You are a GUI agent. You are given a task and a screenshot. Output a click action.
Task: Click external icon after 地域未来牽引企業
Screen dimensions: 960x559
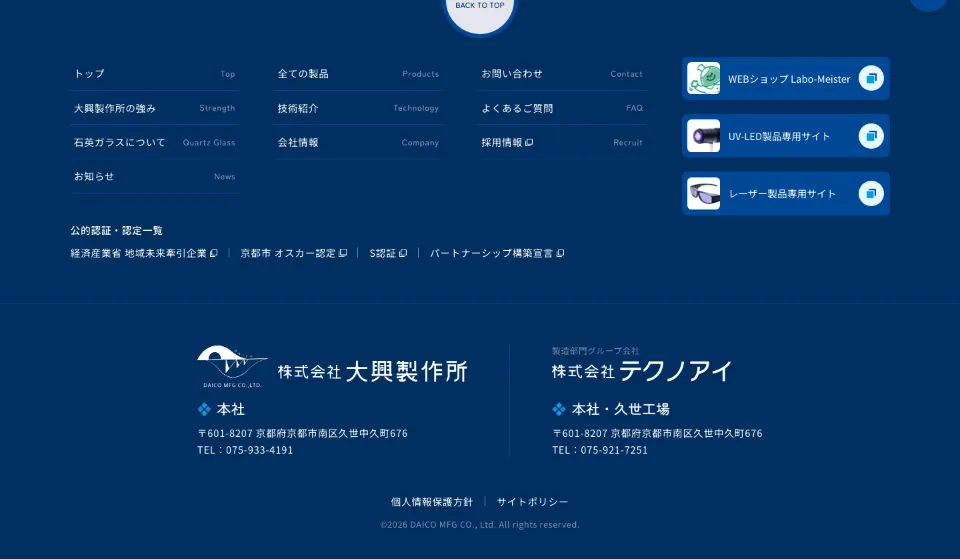[x=214, y=253]
